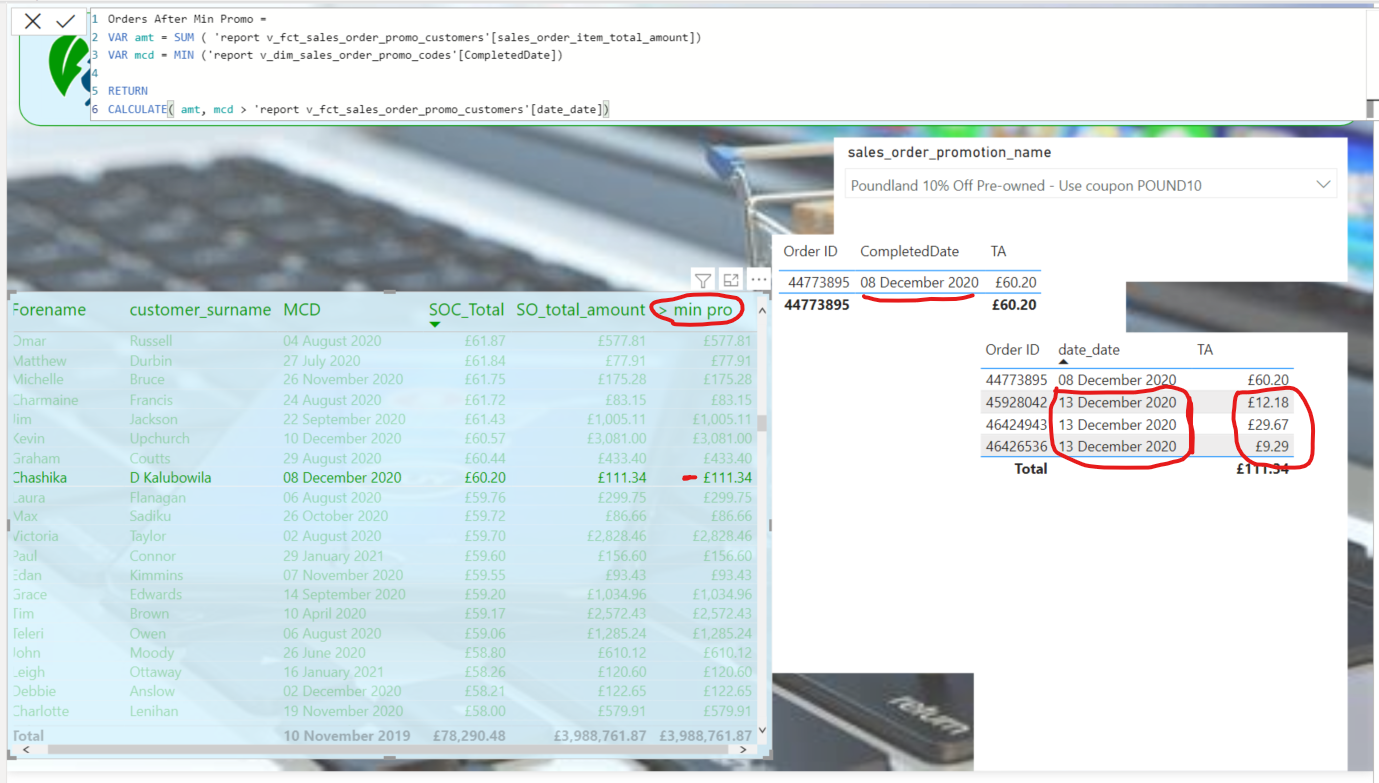Select the '16 January 2021' MCD cell

[x=333, y=673]
